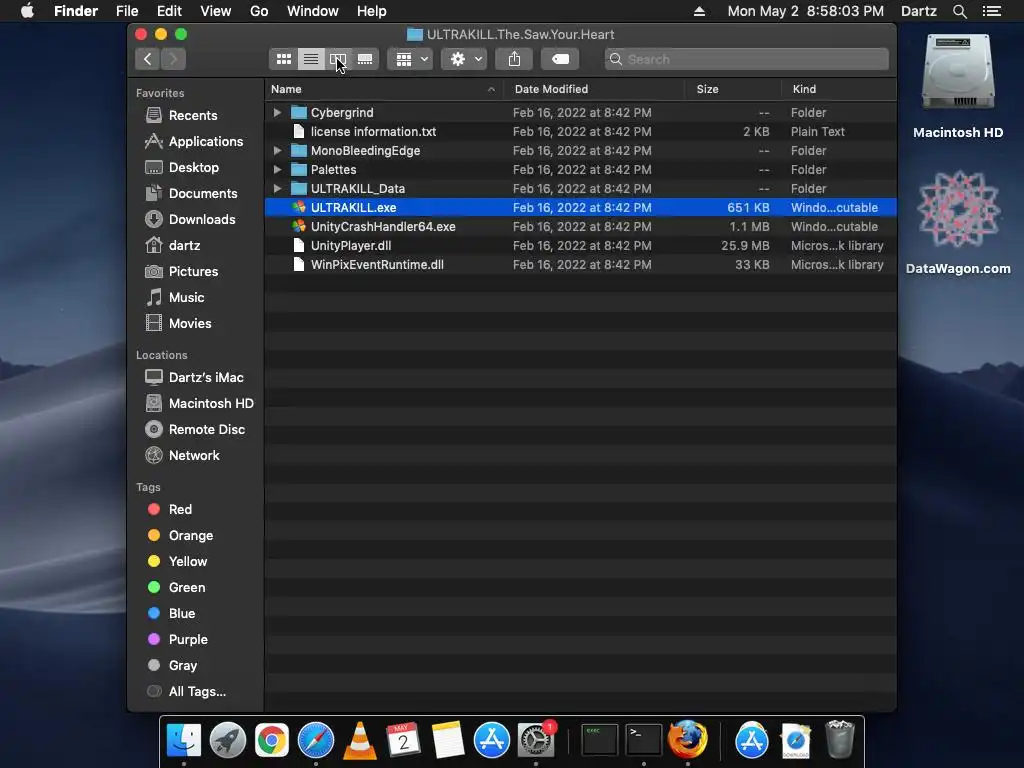Open Recents in the sidebar
Screen dimensions: 1024x768
click(x=193, y=116)
